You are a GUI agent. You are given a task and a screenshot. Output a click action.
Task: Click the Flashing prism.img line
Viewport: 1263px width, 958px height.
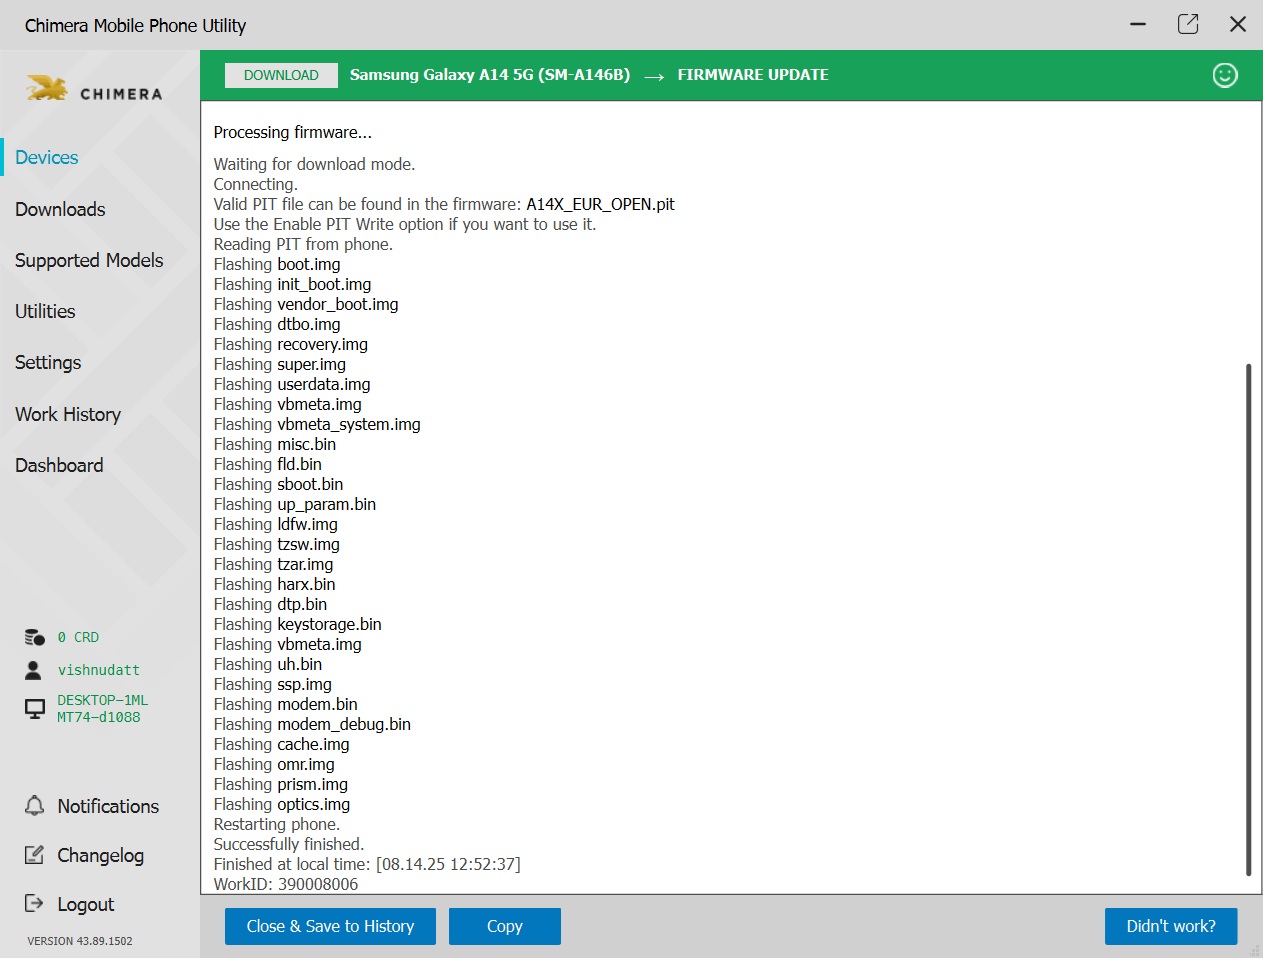pos(281,784)
